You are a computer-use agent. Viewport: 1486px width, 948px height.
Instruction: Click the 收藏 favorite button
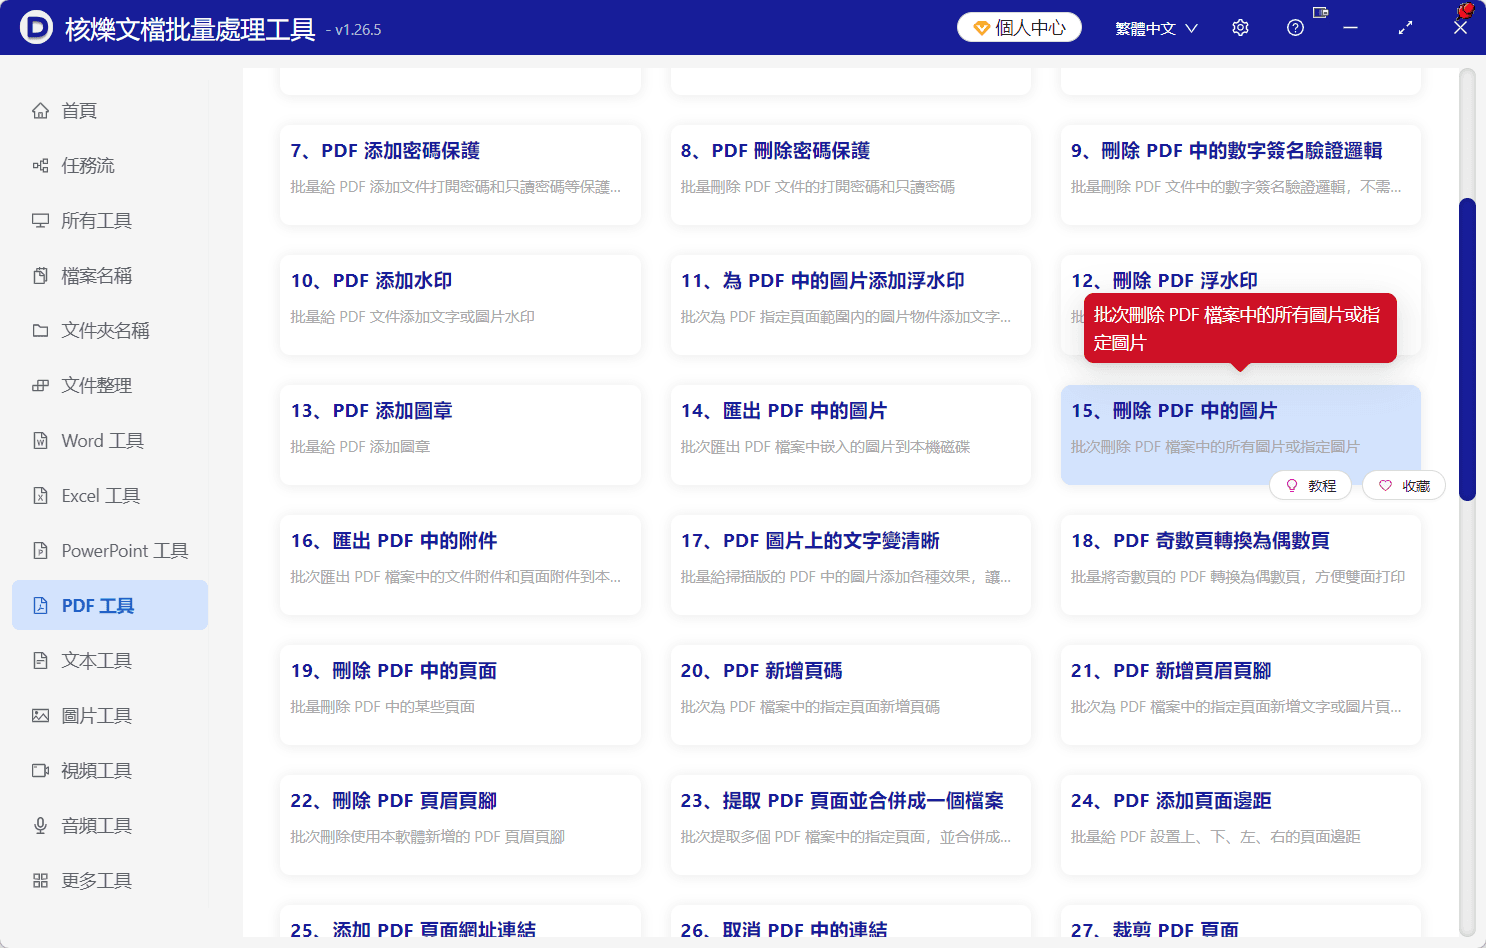point(1404,486)
